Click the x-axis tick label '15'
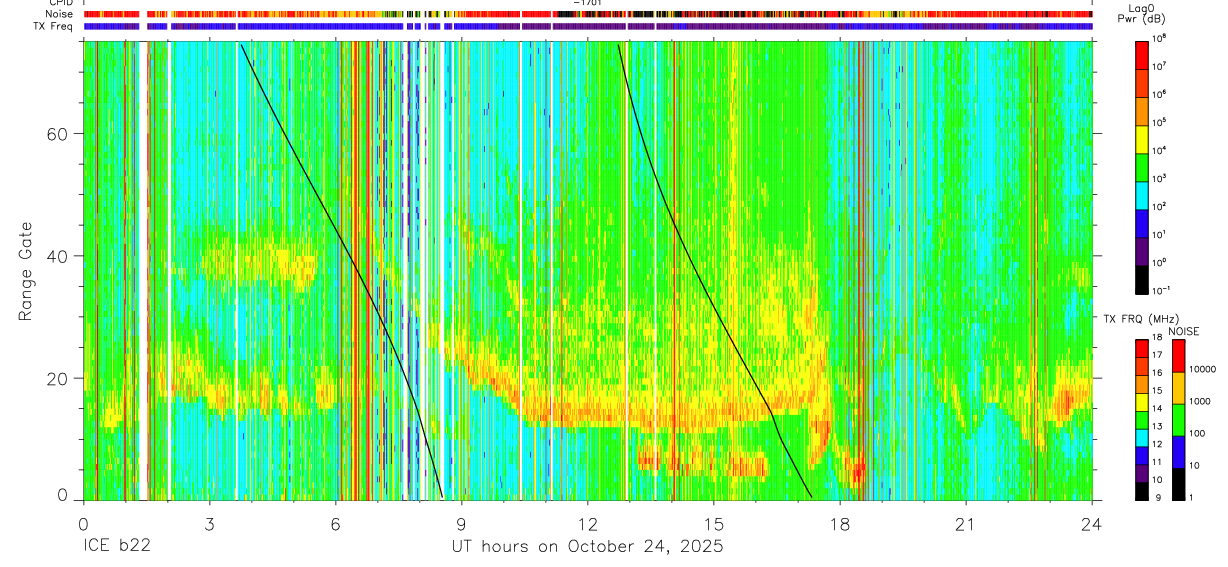Viewport: 1228px width, 567px height. point(714,524)
